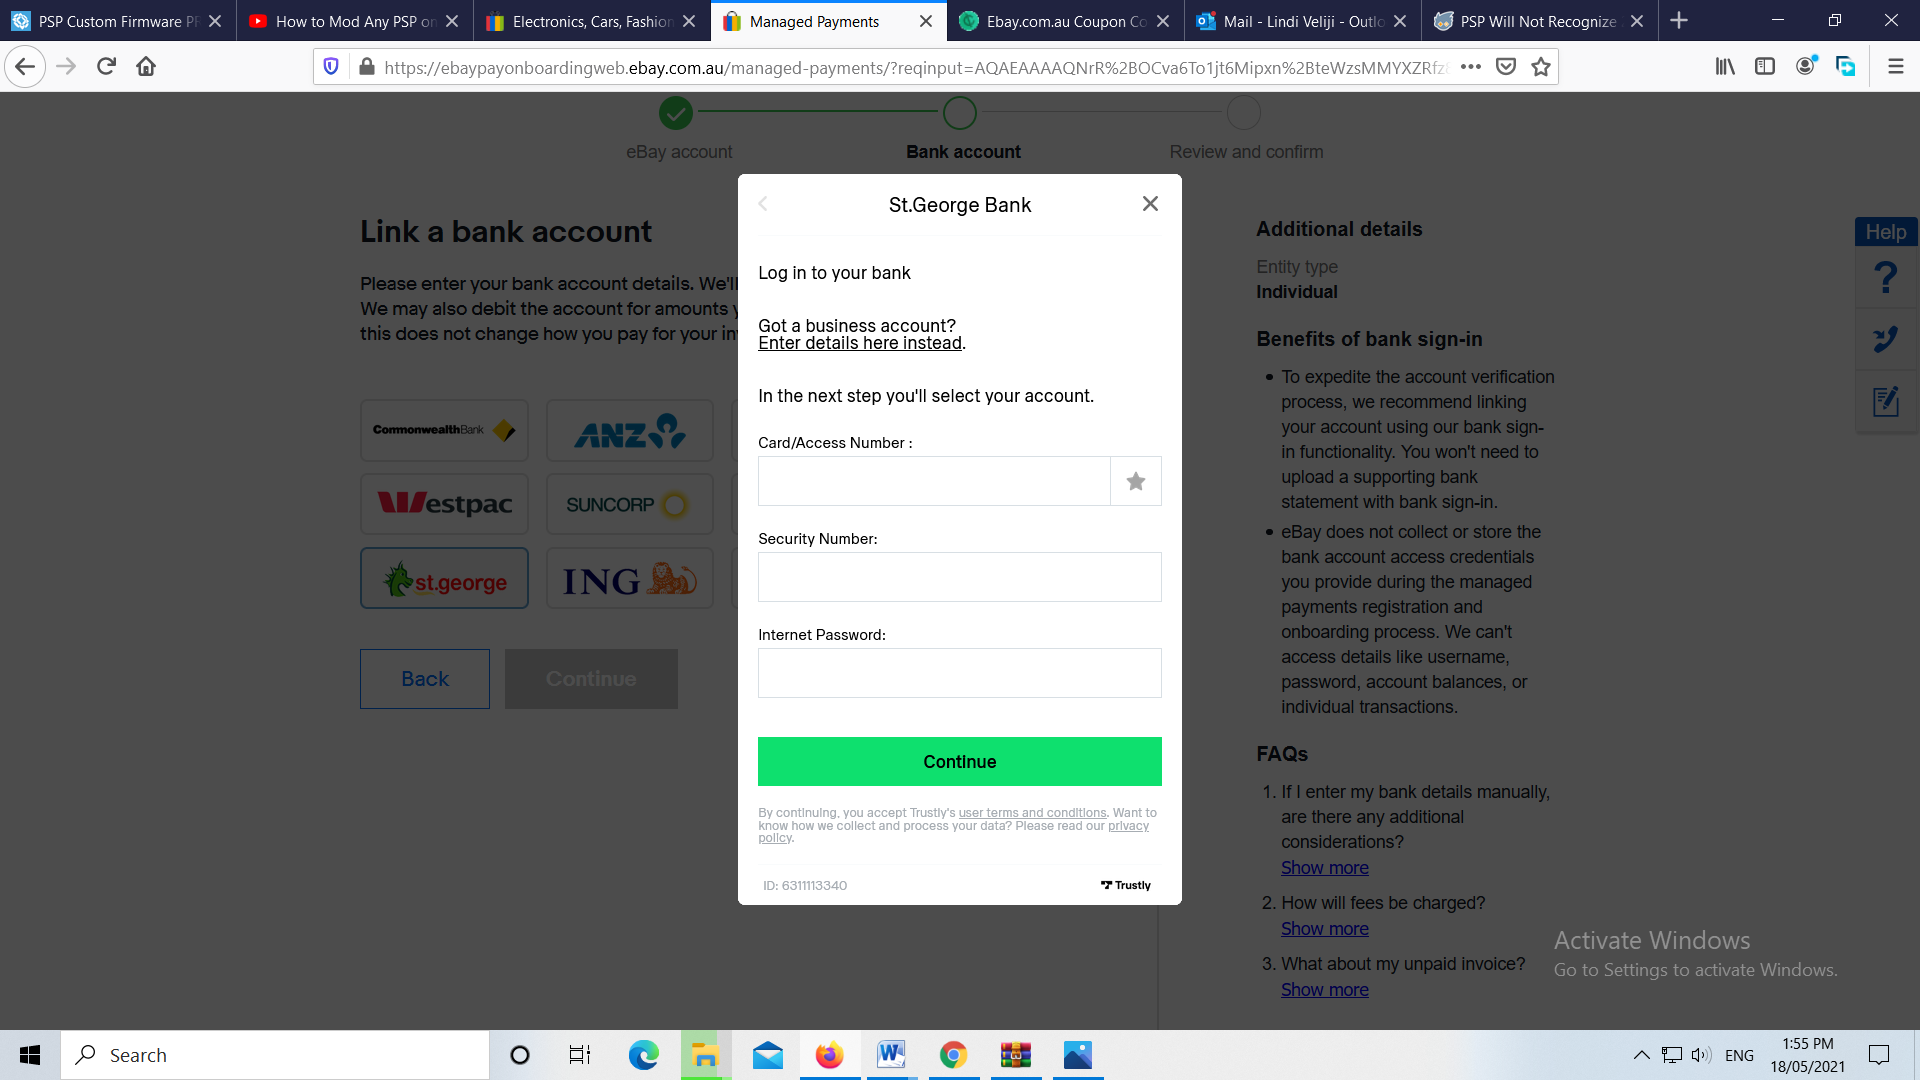Expand additional considerations FAQ answer
1920x1080 pixels.
tap(1323, 866)
